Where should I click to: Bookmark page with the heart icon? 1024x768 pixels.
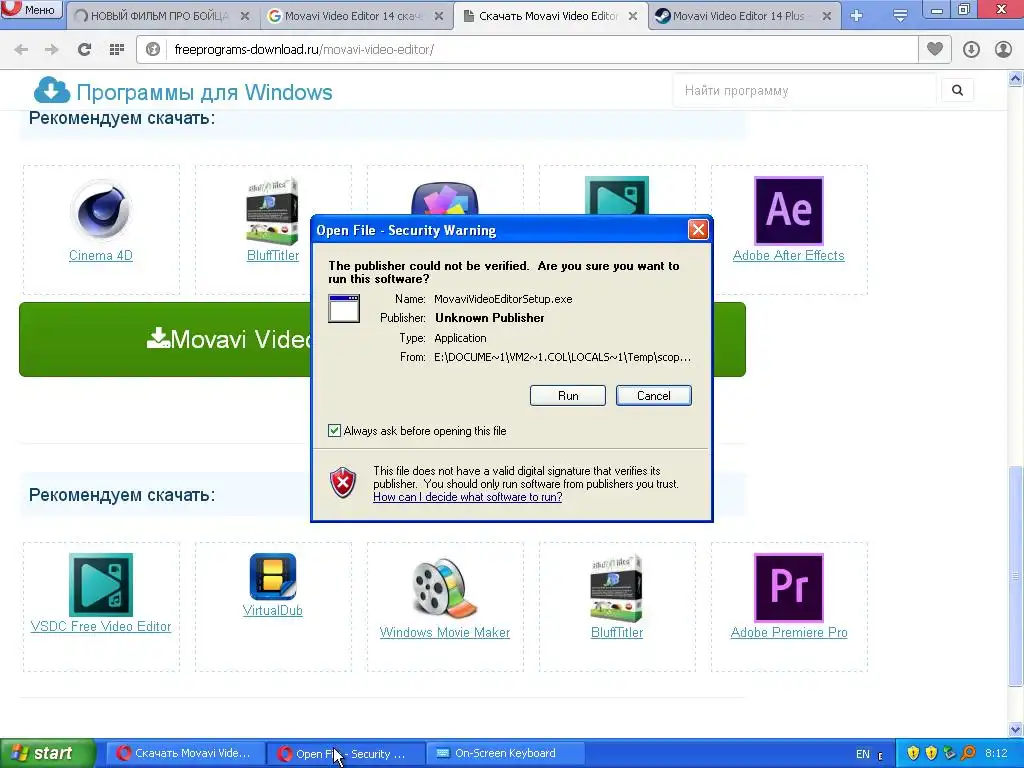935,49
